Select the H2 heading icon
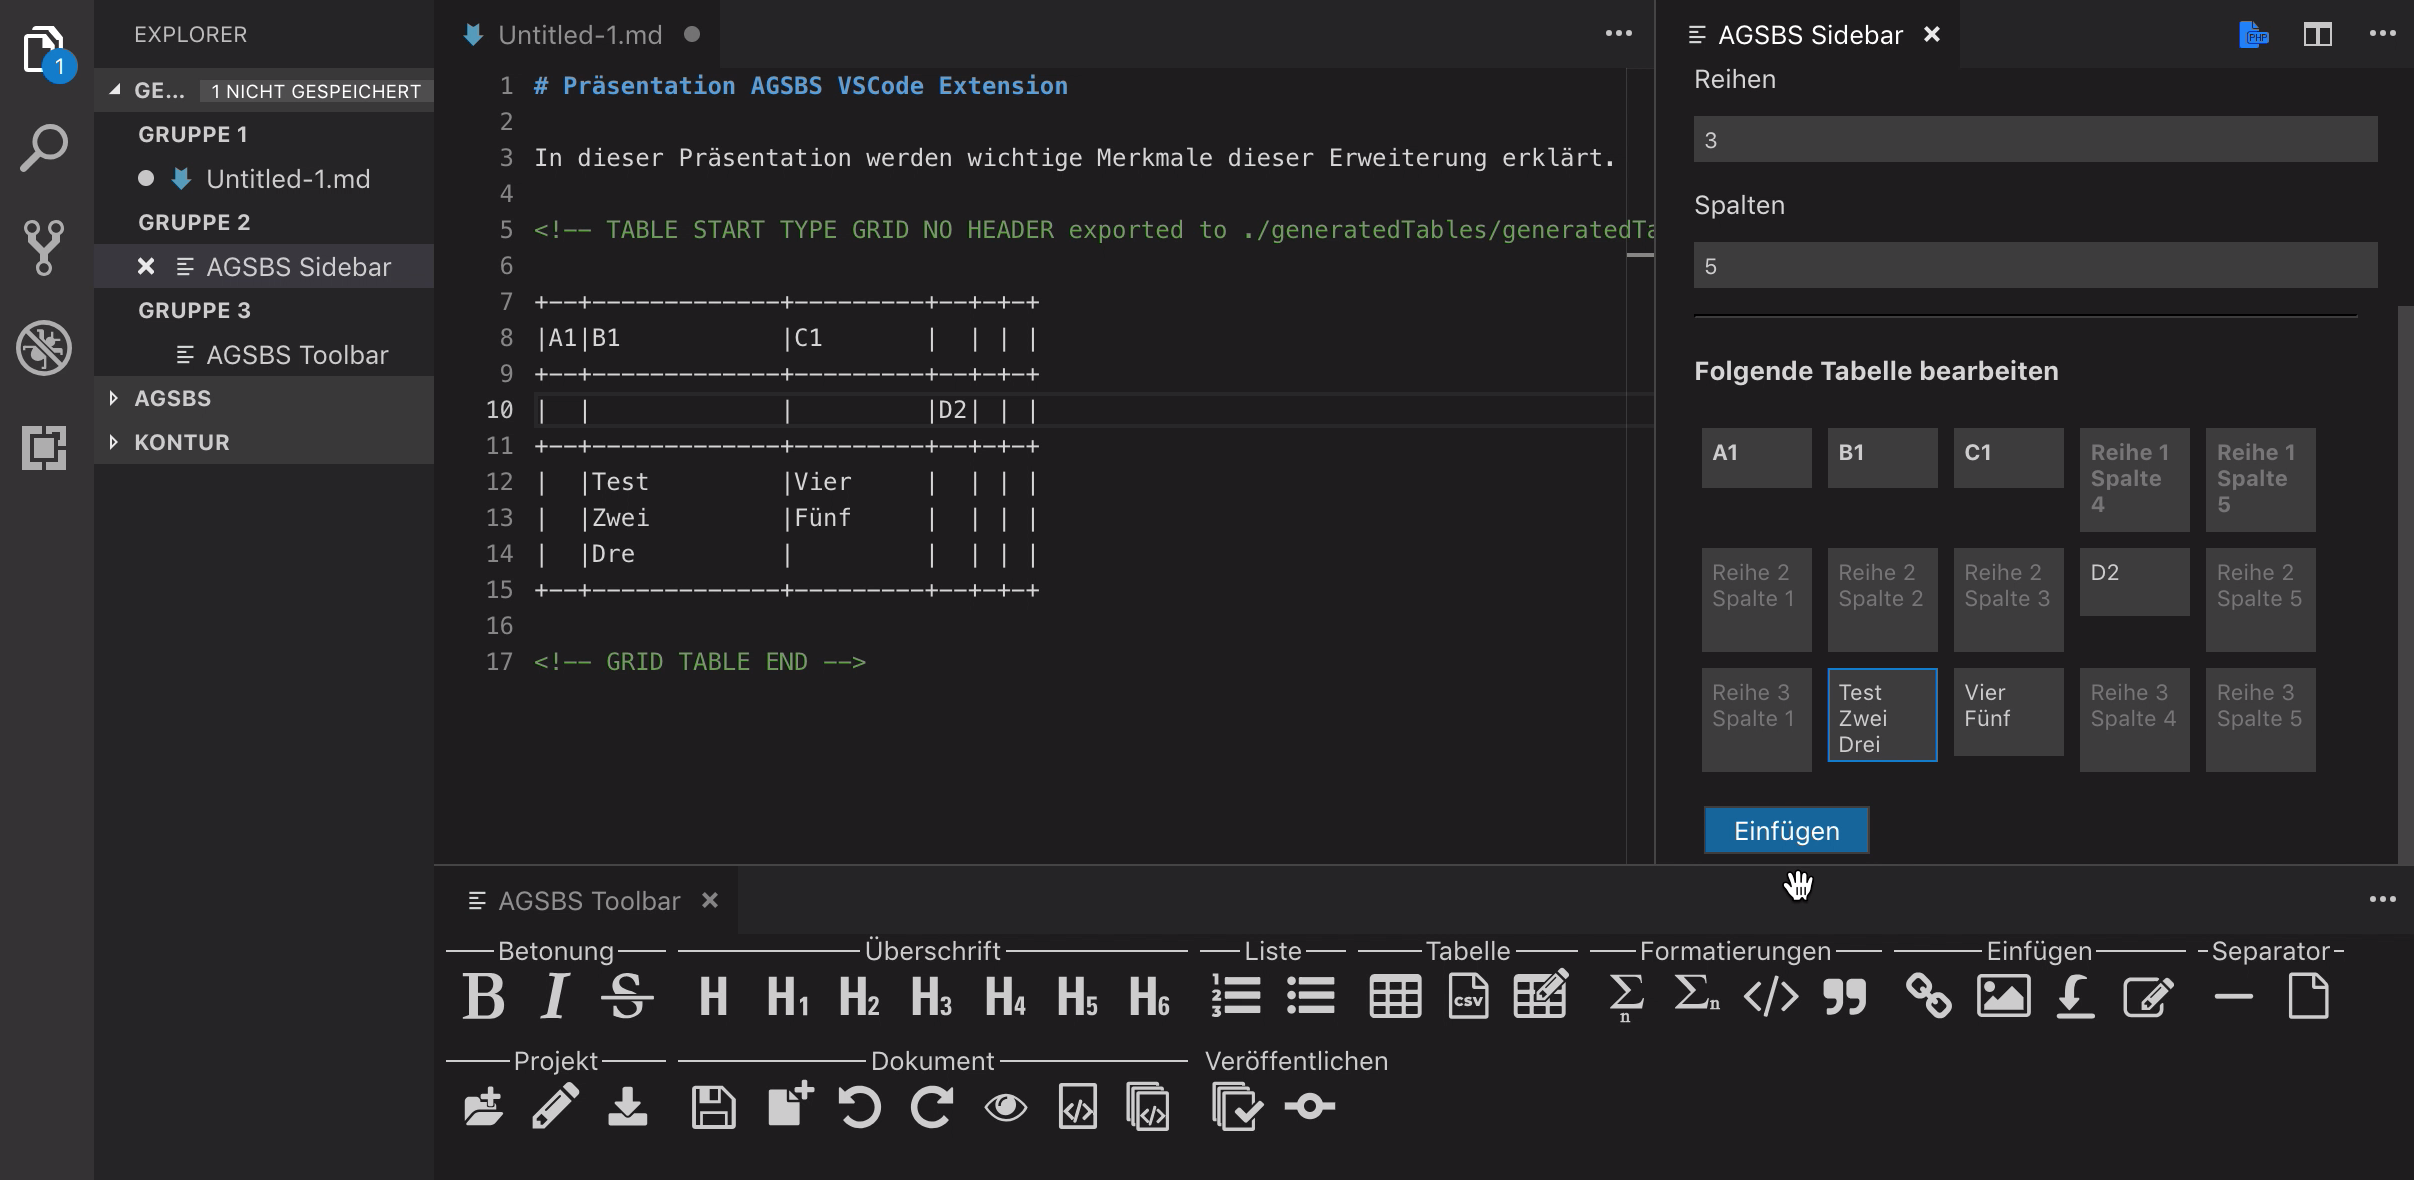The height and width of the screenshot is (1180, 2414). pyautogui.click(x=857, y=996)
